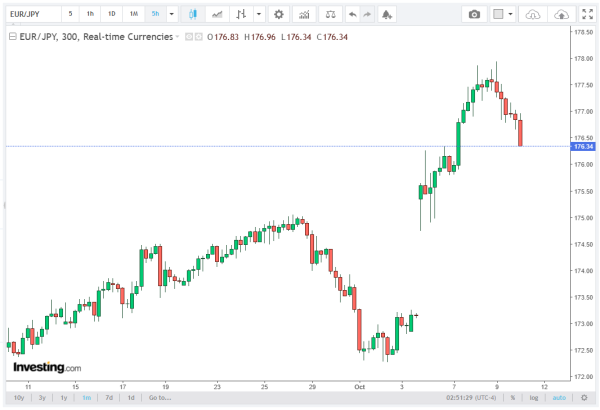Select the 1h interval
600x410 pixels.
click(x=90, y=14)
